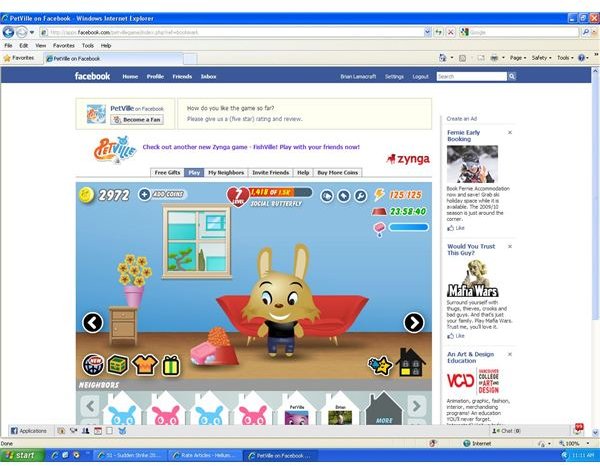Click the bunny pet character
Screen dimensions: 600x466
pyautogui.click(x=281, y=302)
